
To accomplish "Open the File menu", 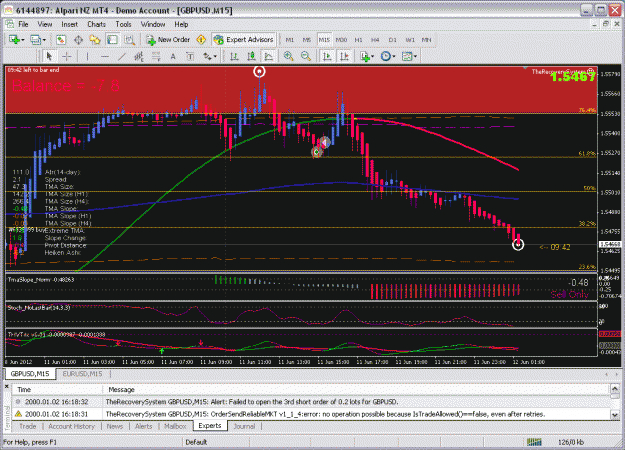I will (23, 24).
